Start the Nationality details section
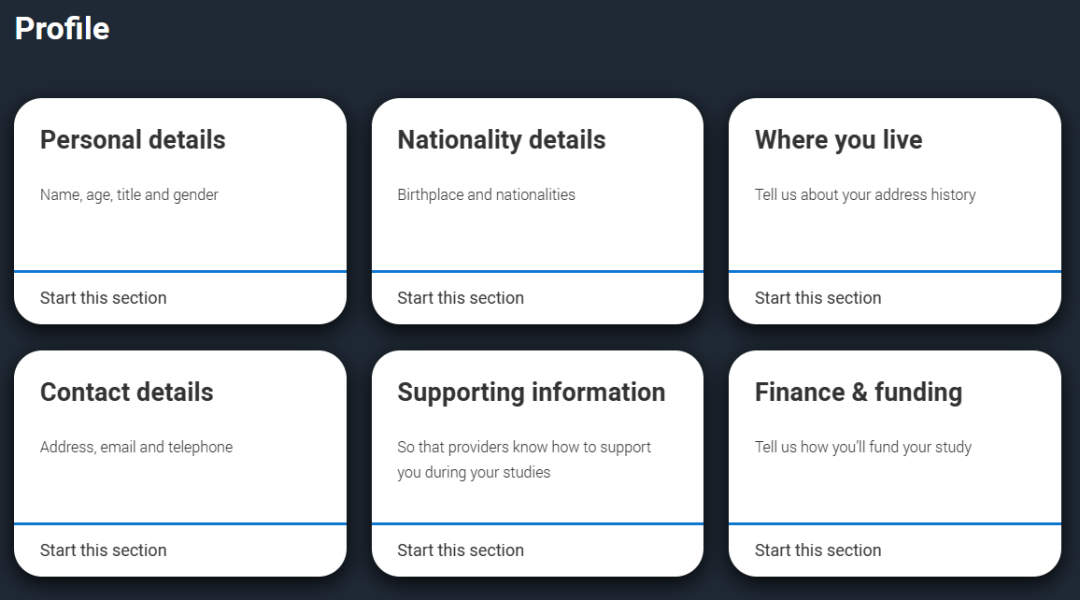Screen dimensions: 1080x600 coord(460,298)
